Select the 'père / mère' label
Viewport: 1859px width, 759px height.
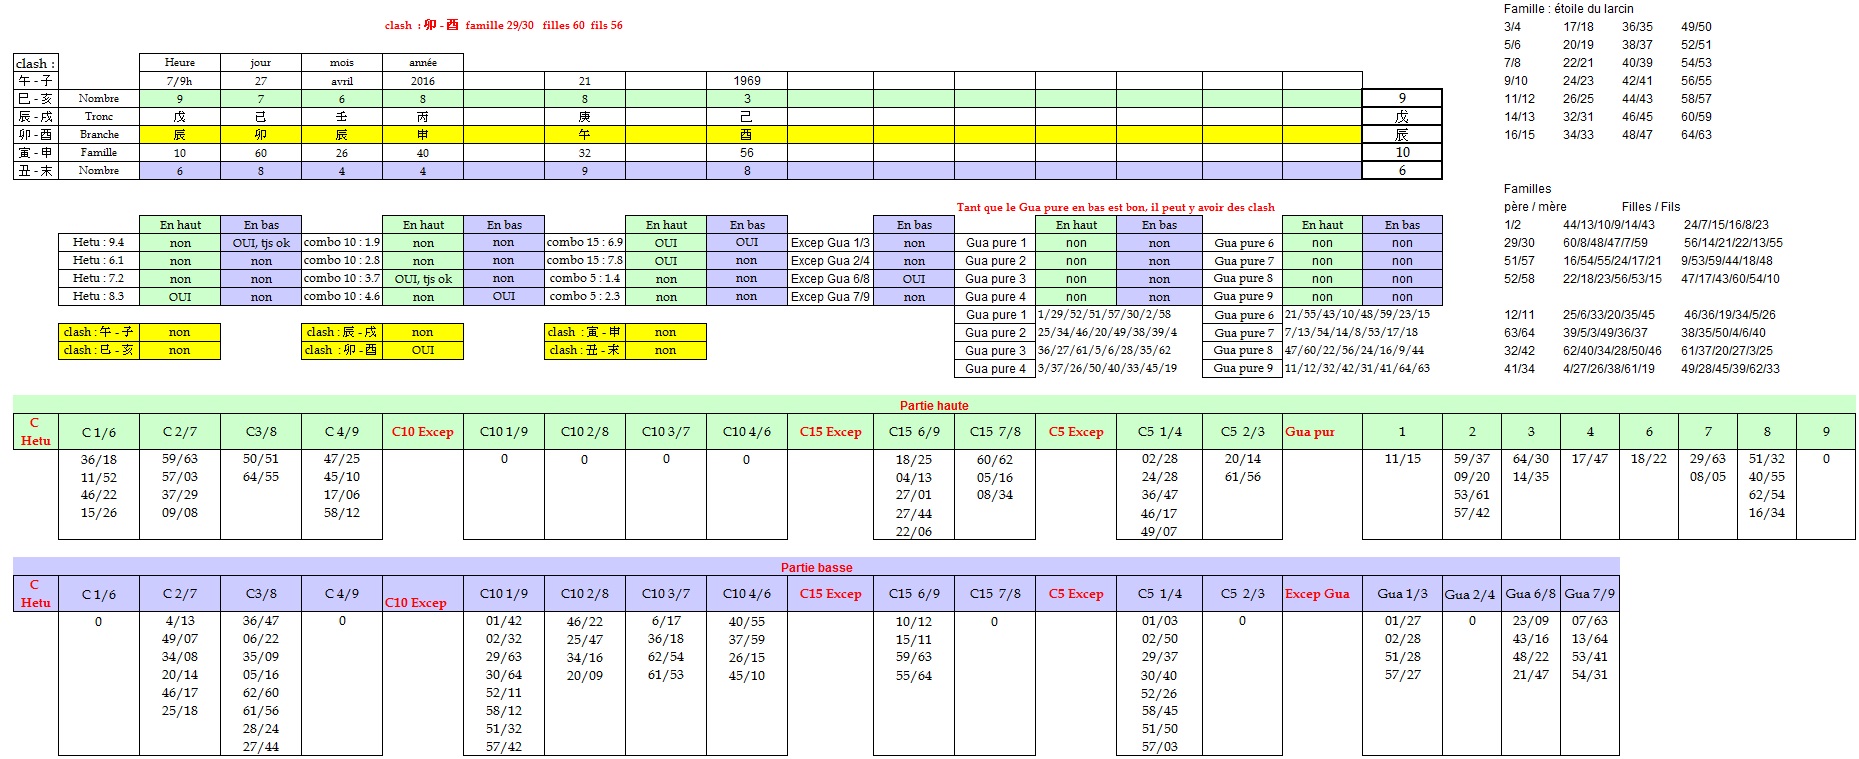1535,207
